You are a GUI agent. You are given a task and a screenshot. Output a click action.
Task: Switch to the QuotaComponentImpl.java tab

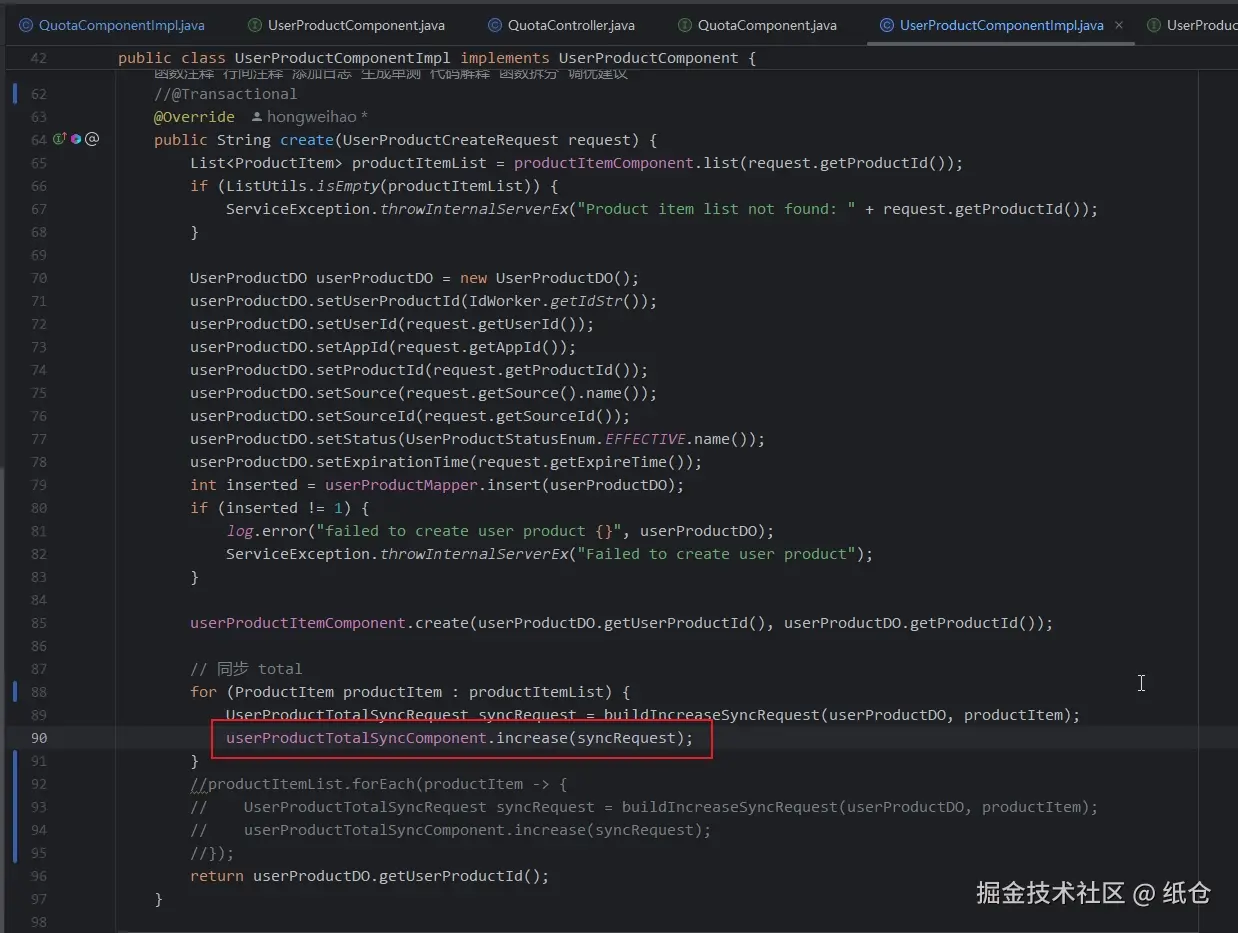[x=110, y=25]
